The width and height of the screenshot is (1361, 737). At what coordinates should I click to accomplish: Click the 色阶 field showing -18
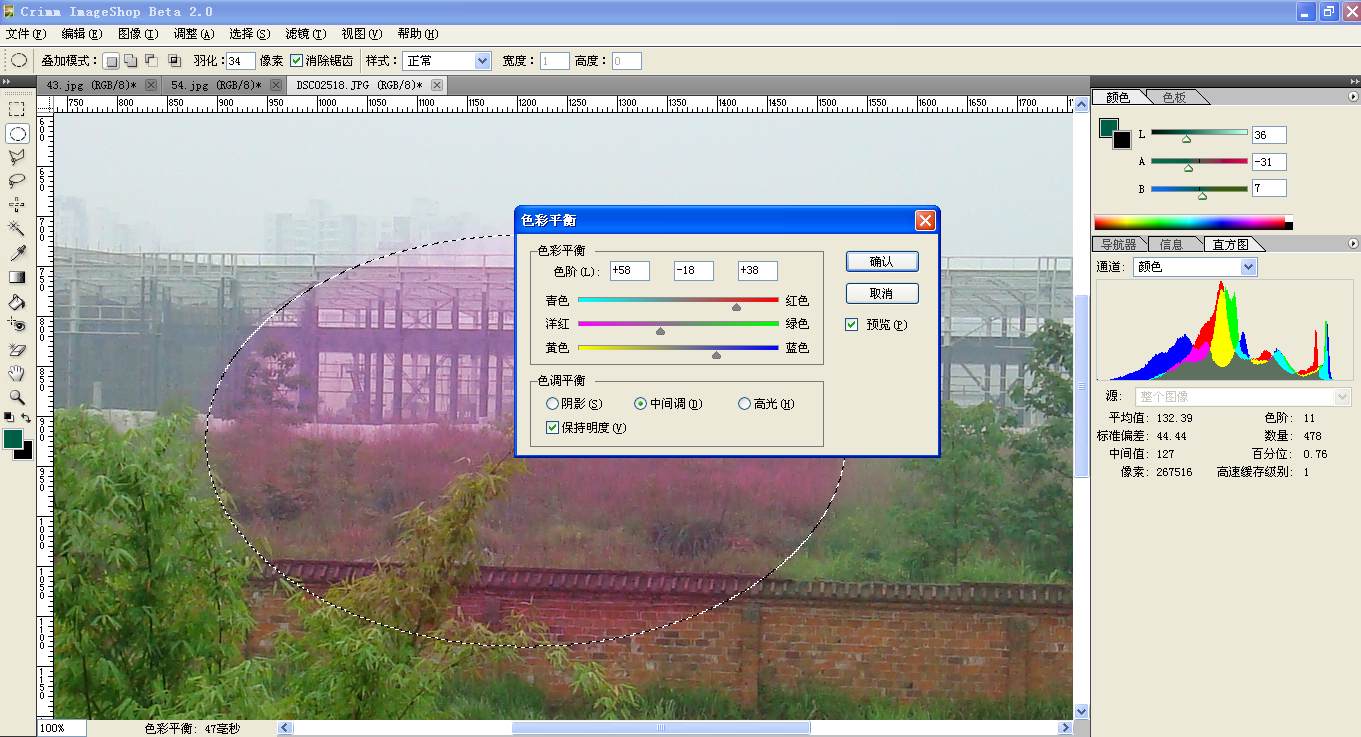(x=693, y=271)
